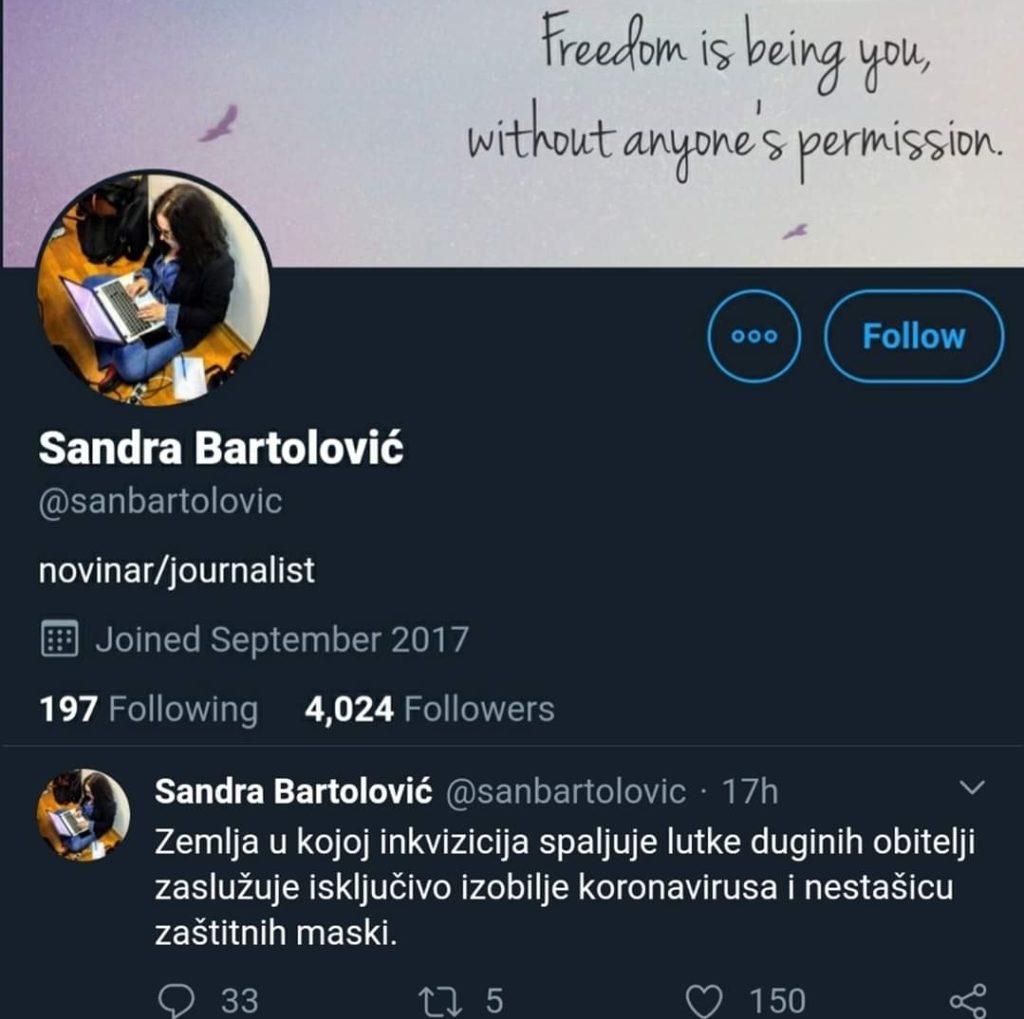Image resolution: width=1024 pixels, height=1019 pixels.
Task: Click the retweet arrows icon
Action: (440, 1001)
